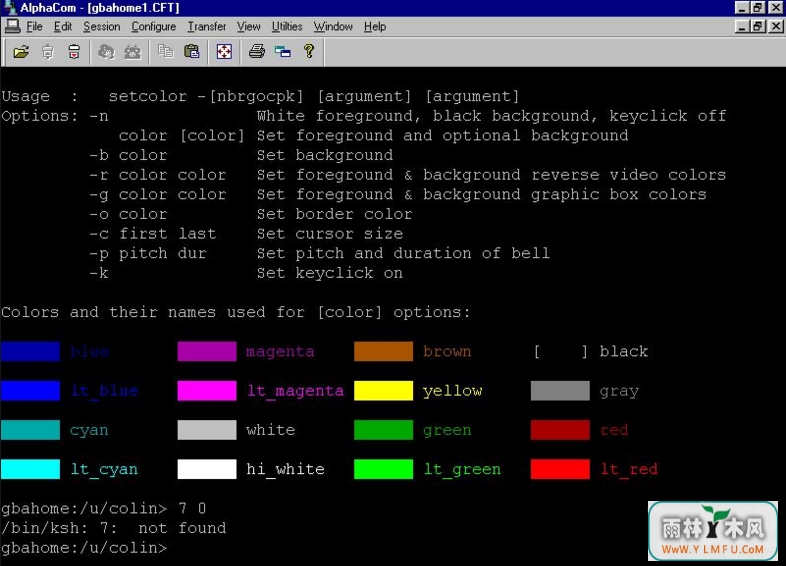Click the full-screen arrows toolbar icon
The width and height of the screenshot is (786, 566).
(x=224, y=51)
